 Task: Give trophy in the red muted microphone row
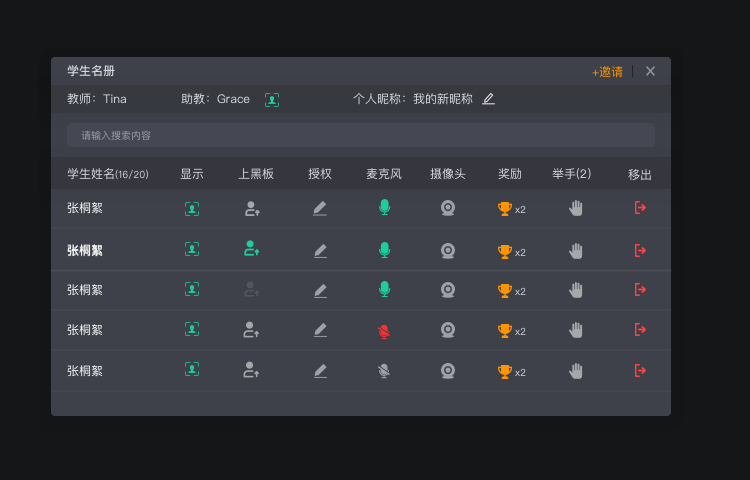pyautogui.click(x=505, y=330)
